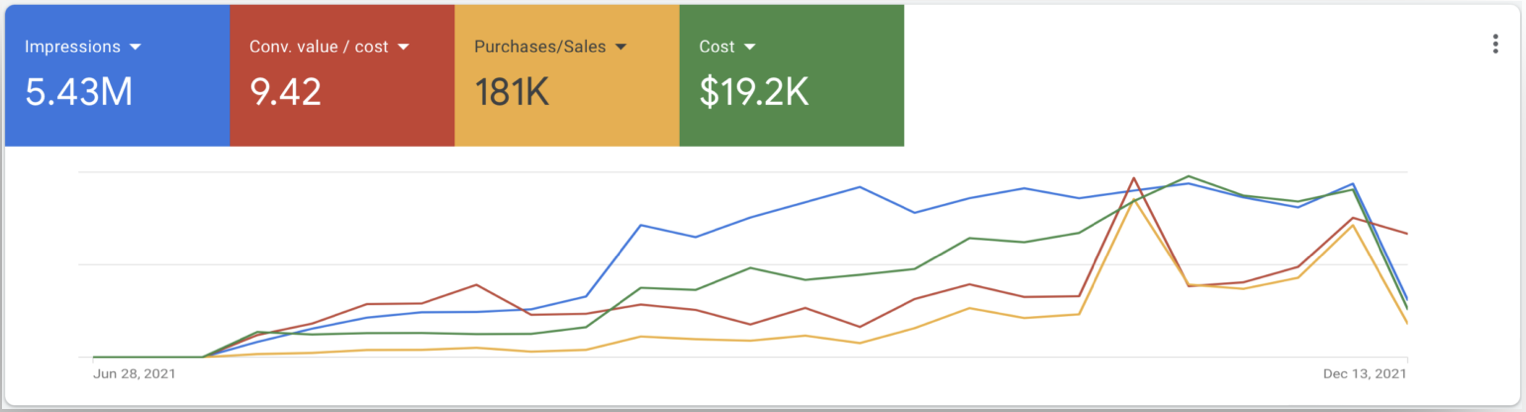The height and width of the screenshot is (412, 1526).
Task: Toggle the red 9.42 scorecard value
Action: click(x=285, y=92)
